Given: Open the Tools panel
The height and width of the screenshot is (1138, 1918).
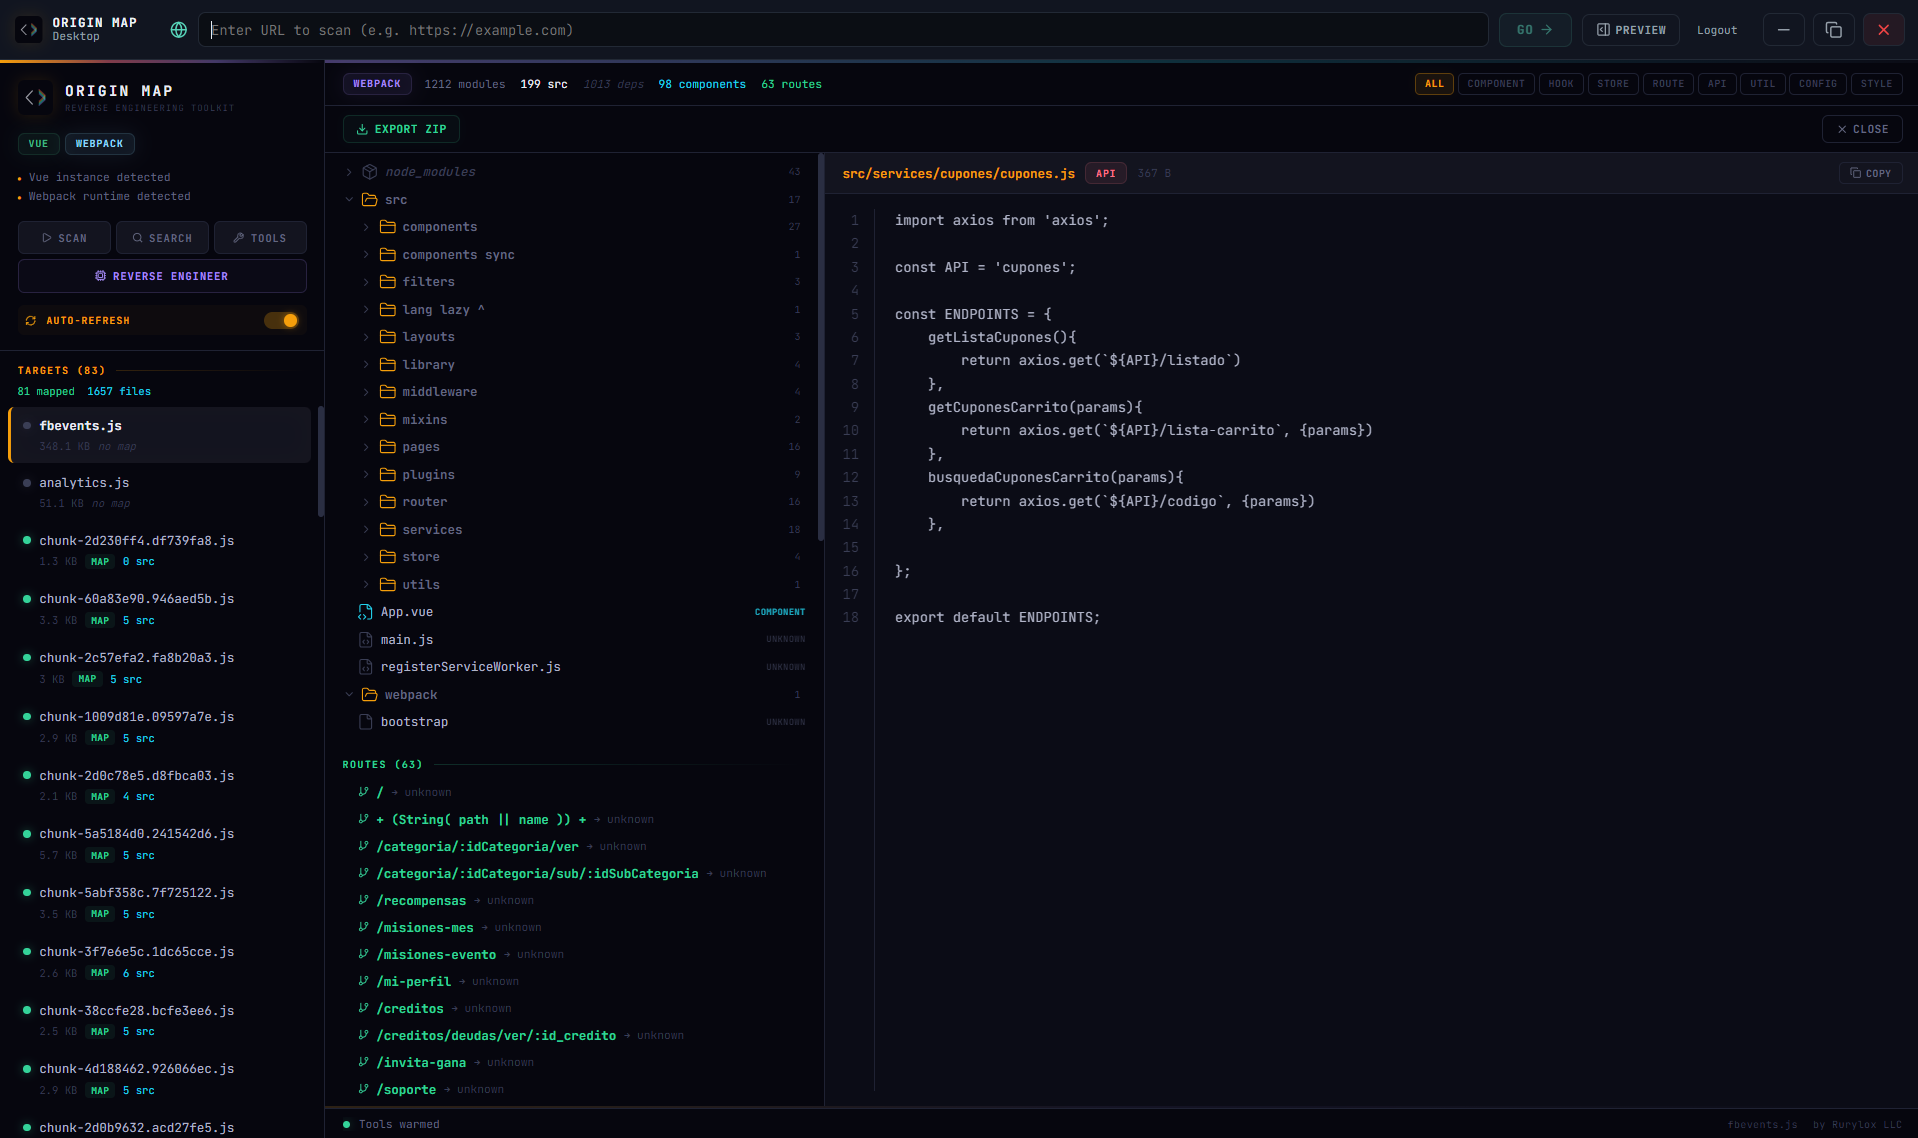Looking at the screenshot, I should tap(260, 237).
